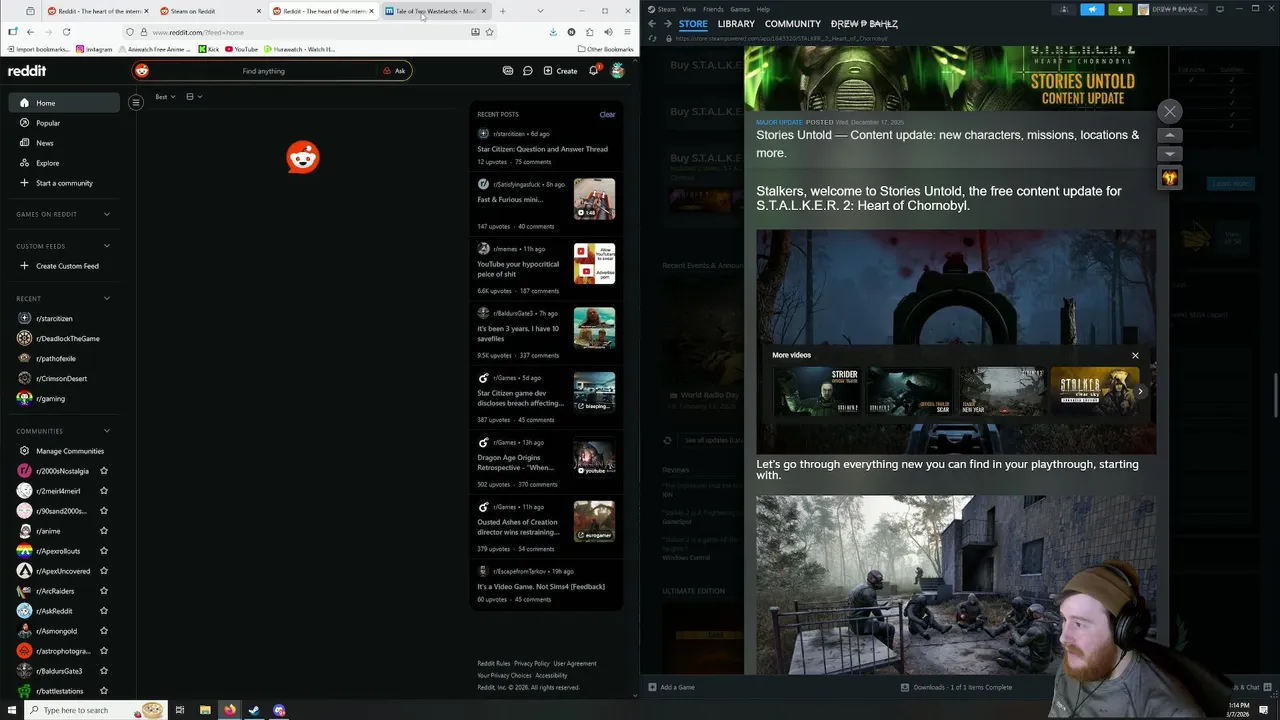The image size is (1280, 720).
Task: Click Add a Game in Steam
Action: (671, 687)
